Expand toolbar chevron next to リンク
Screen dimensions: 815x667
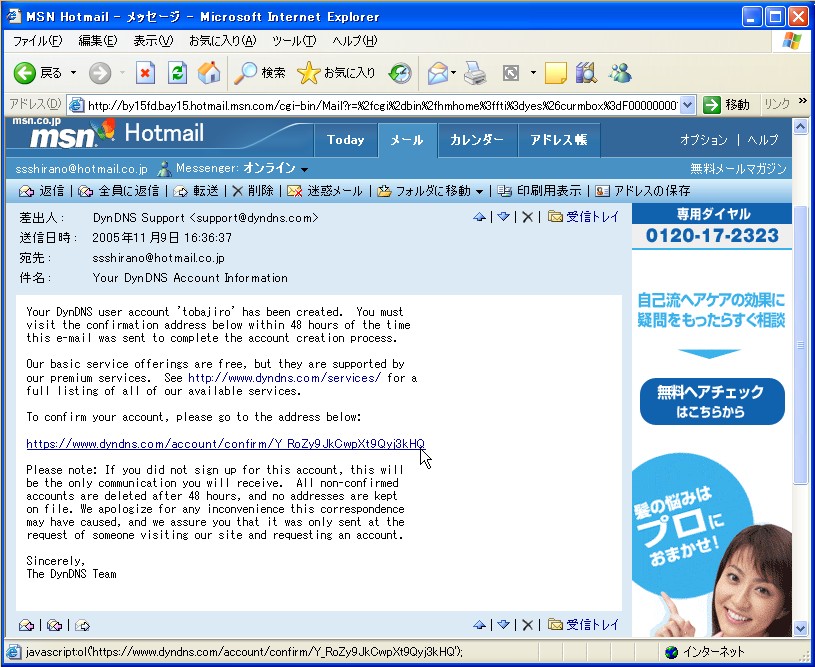point(803,101)
